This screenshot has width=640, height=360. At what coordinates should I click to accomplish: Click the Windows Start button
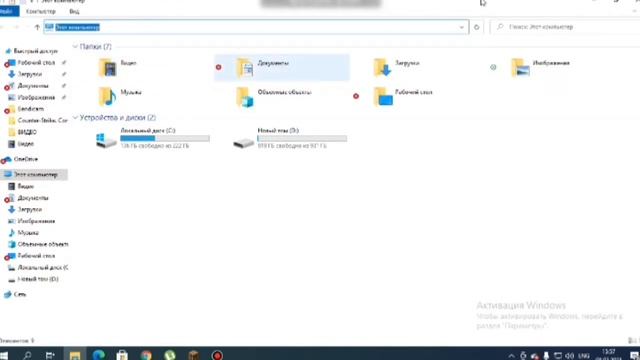(x=4, y=356)
